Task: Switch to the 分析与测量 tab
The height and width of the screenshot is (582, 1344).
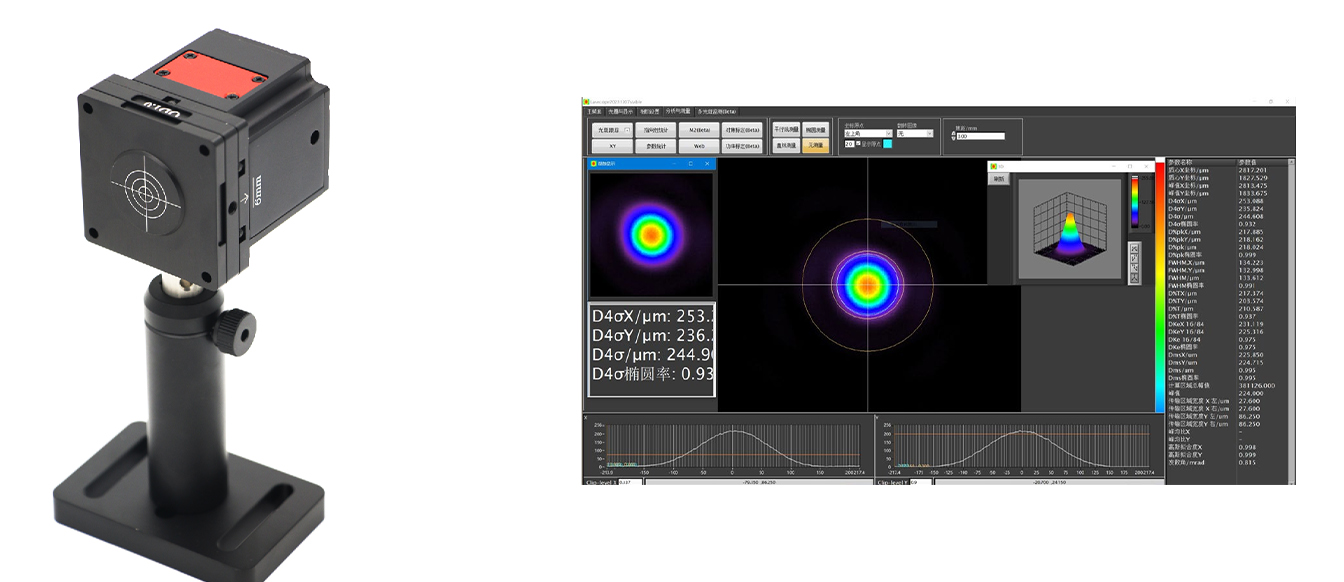Action: tap(677, 112)
